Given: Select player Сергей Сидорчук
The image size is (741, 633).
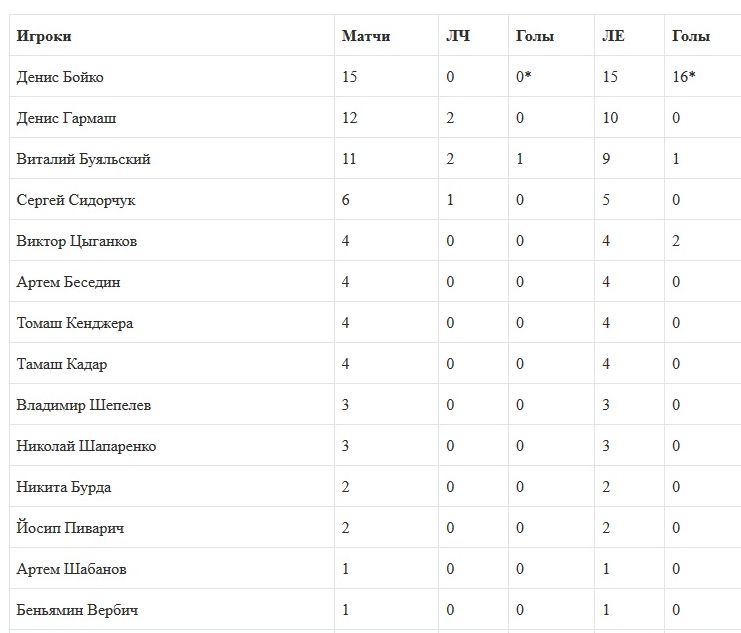Looking at the screenshot, I should click(x=76, y=200).
